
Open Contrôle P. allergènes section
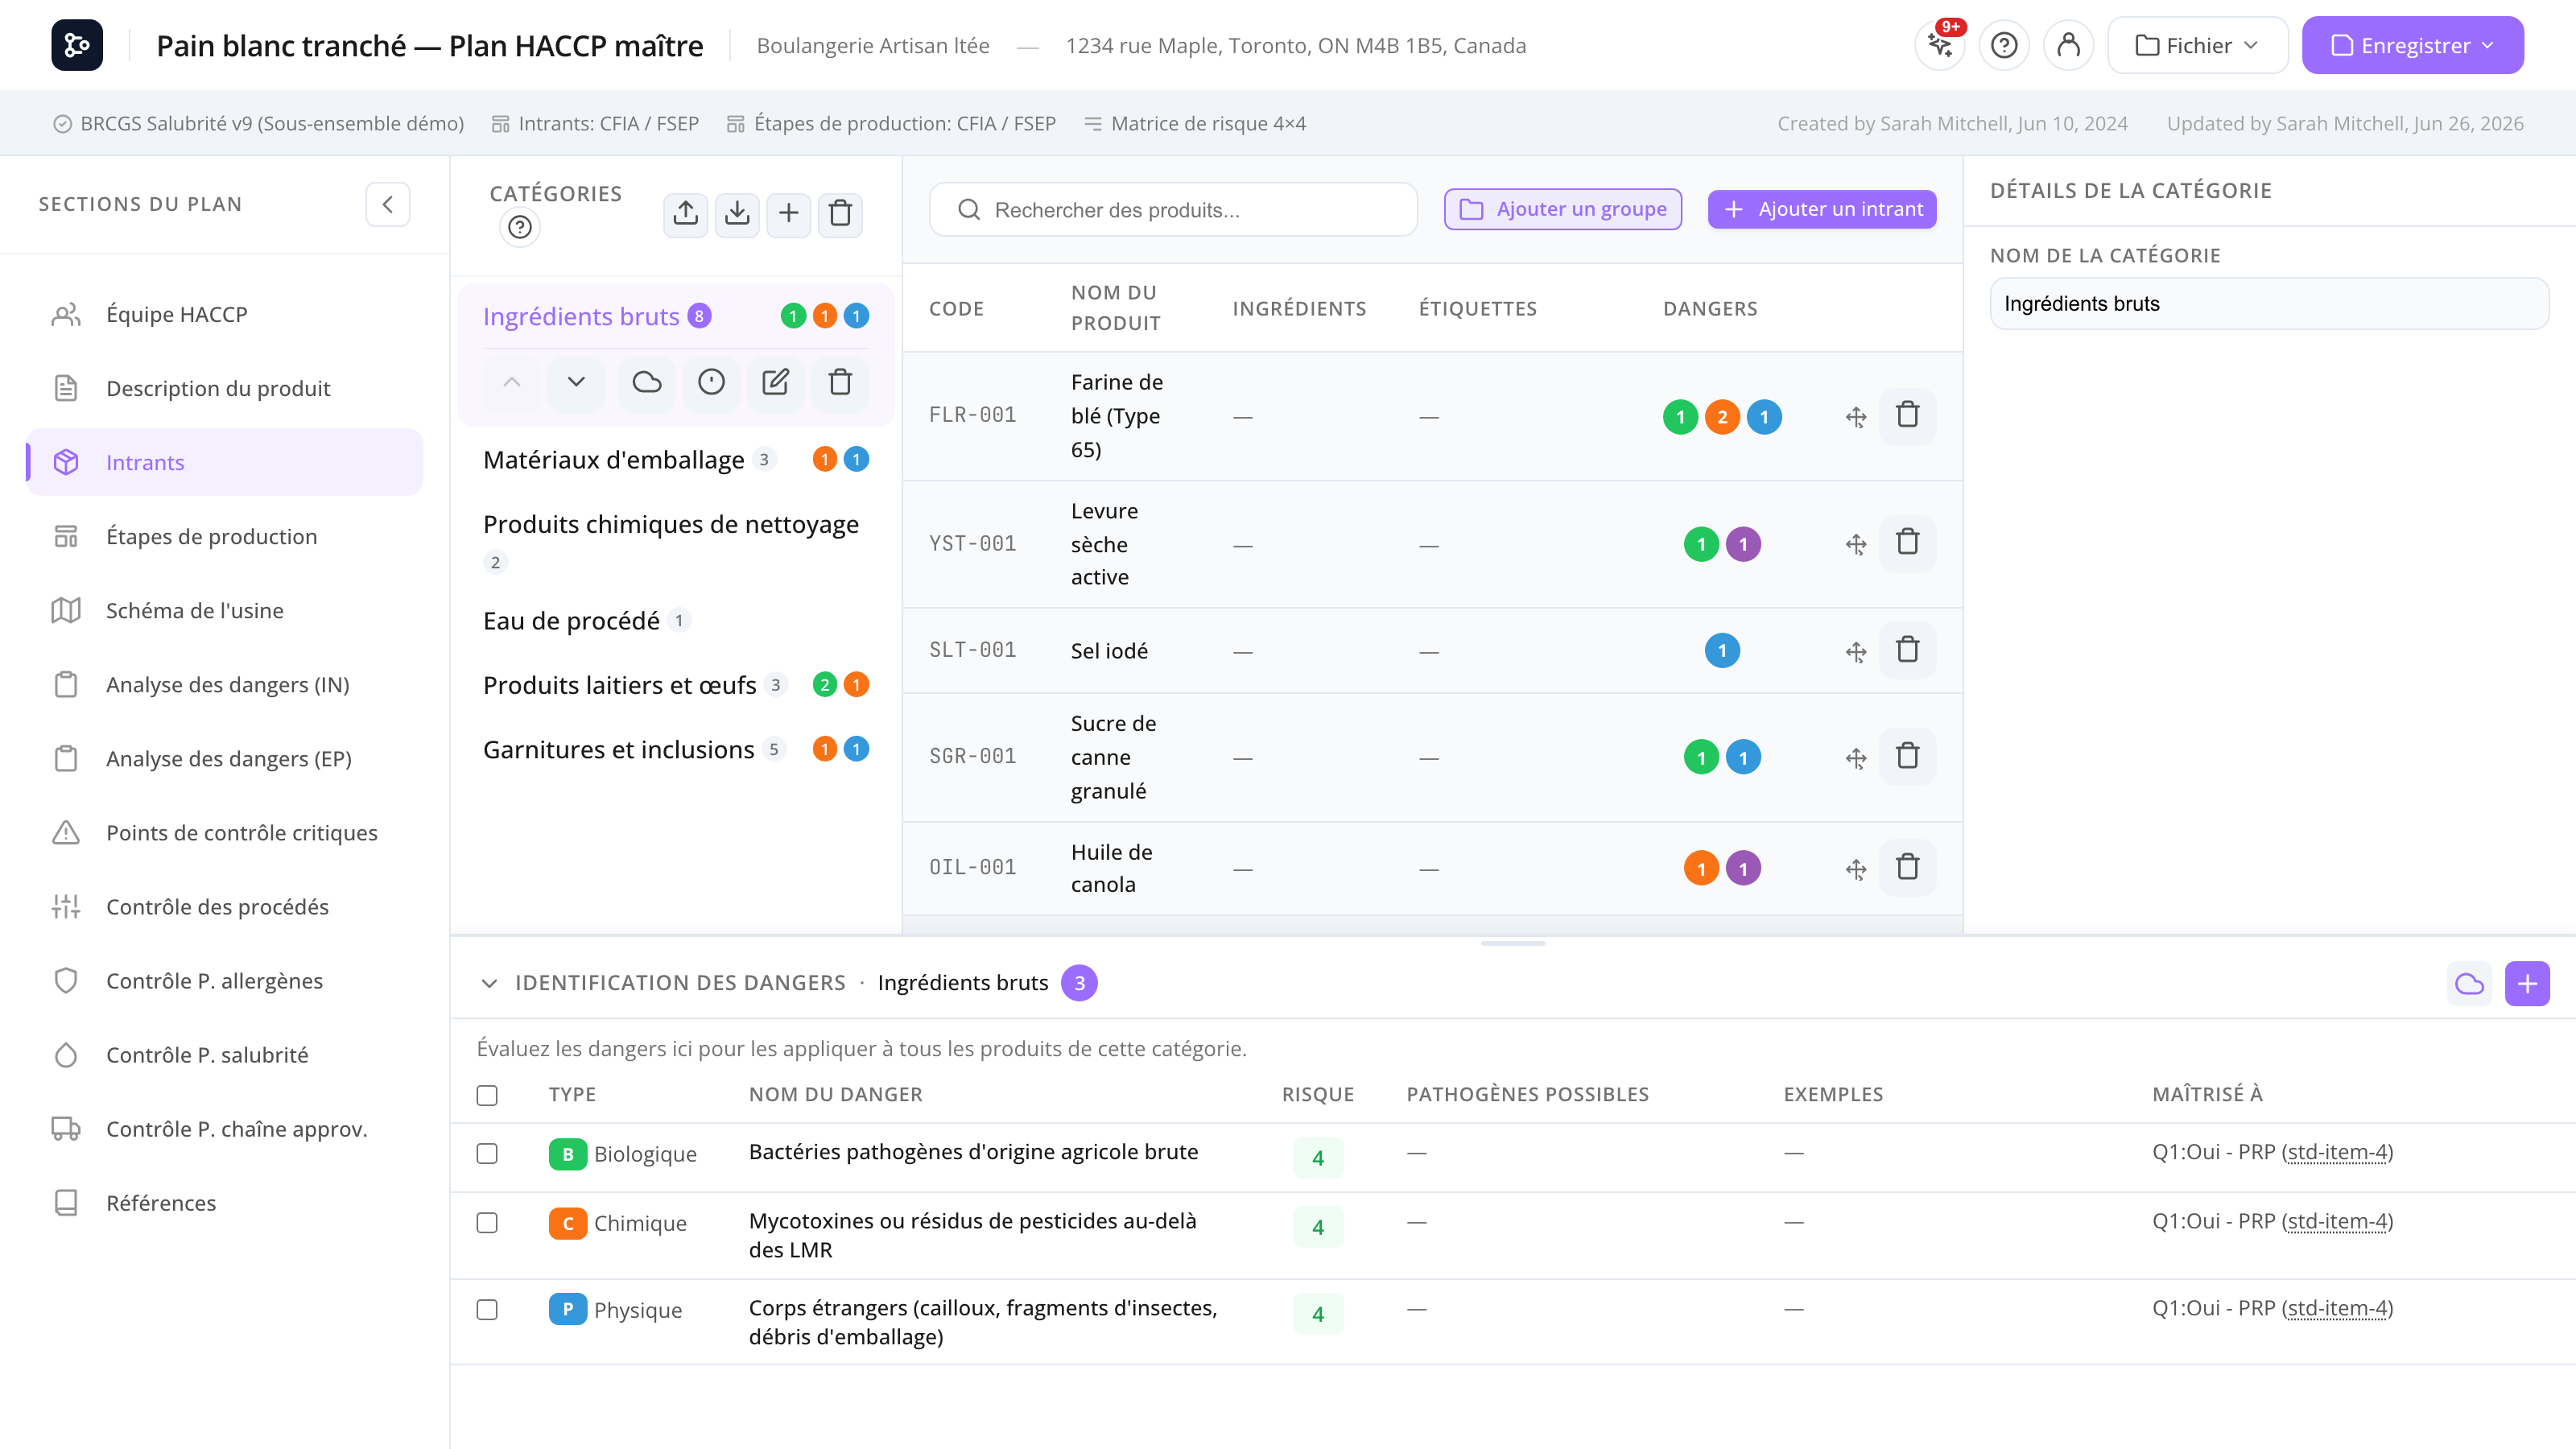[225, 980]
